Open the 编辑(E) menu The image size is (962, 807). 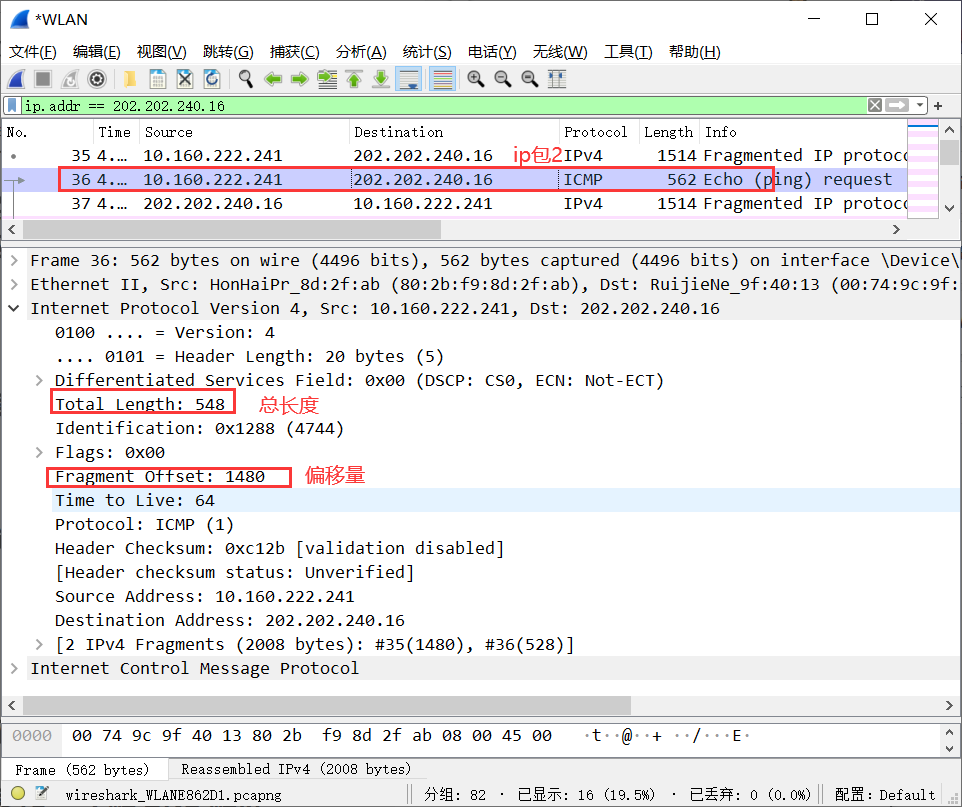click(96, 52)
